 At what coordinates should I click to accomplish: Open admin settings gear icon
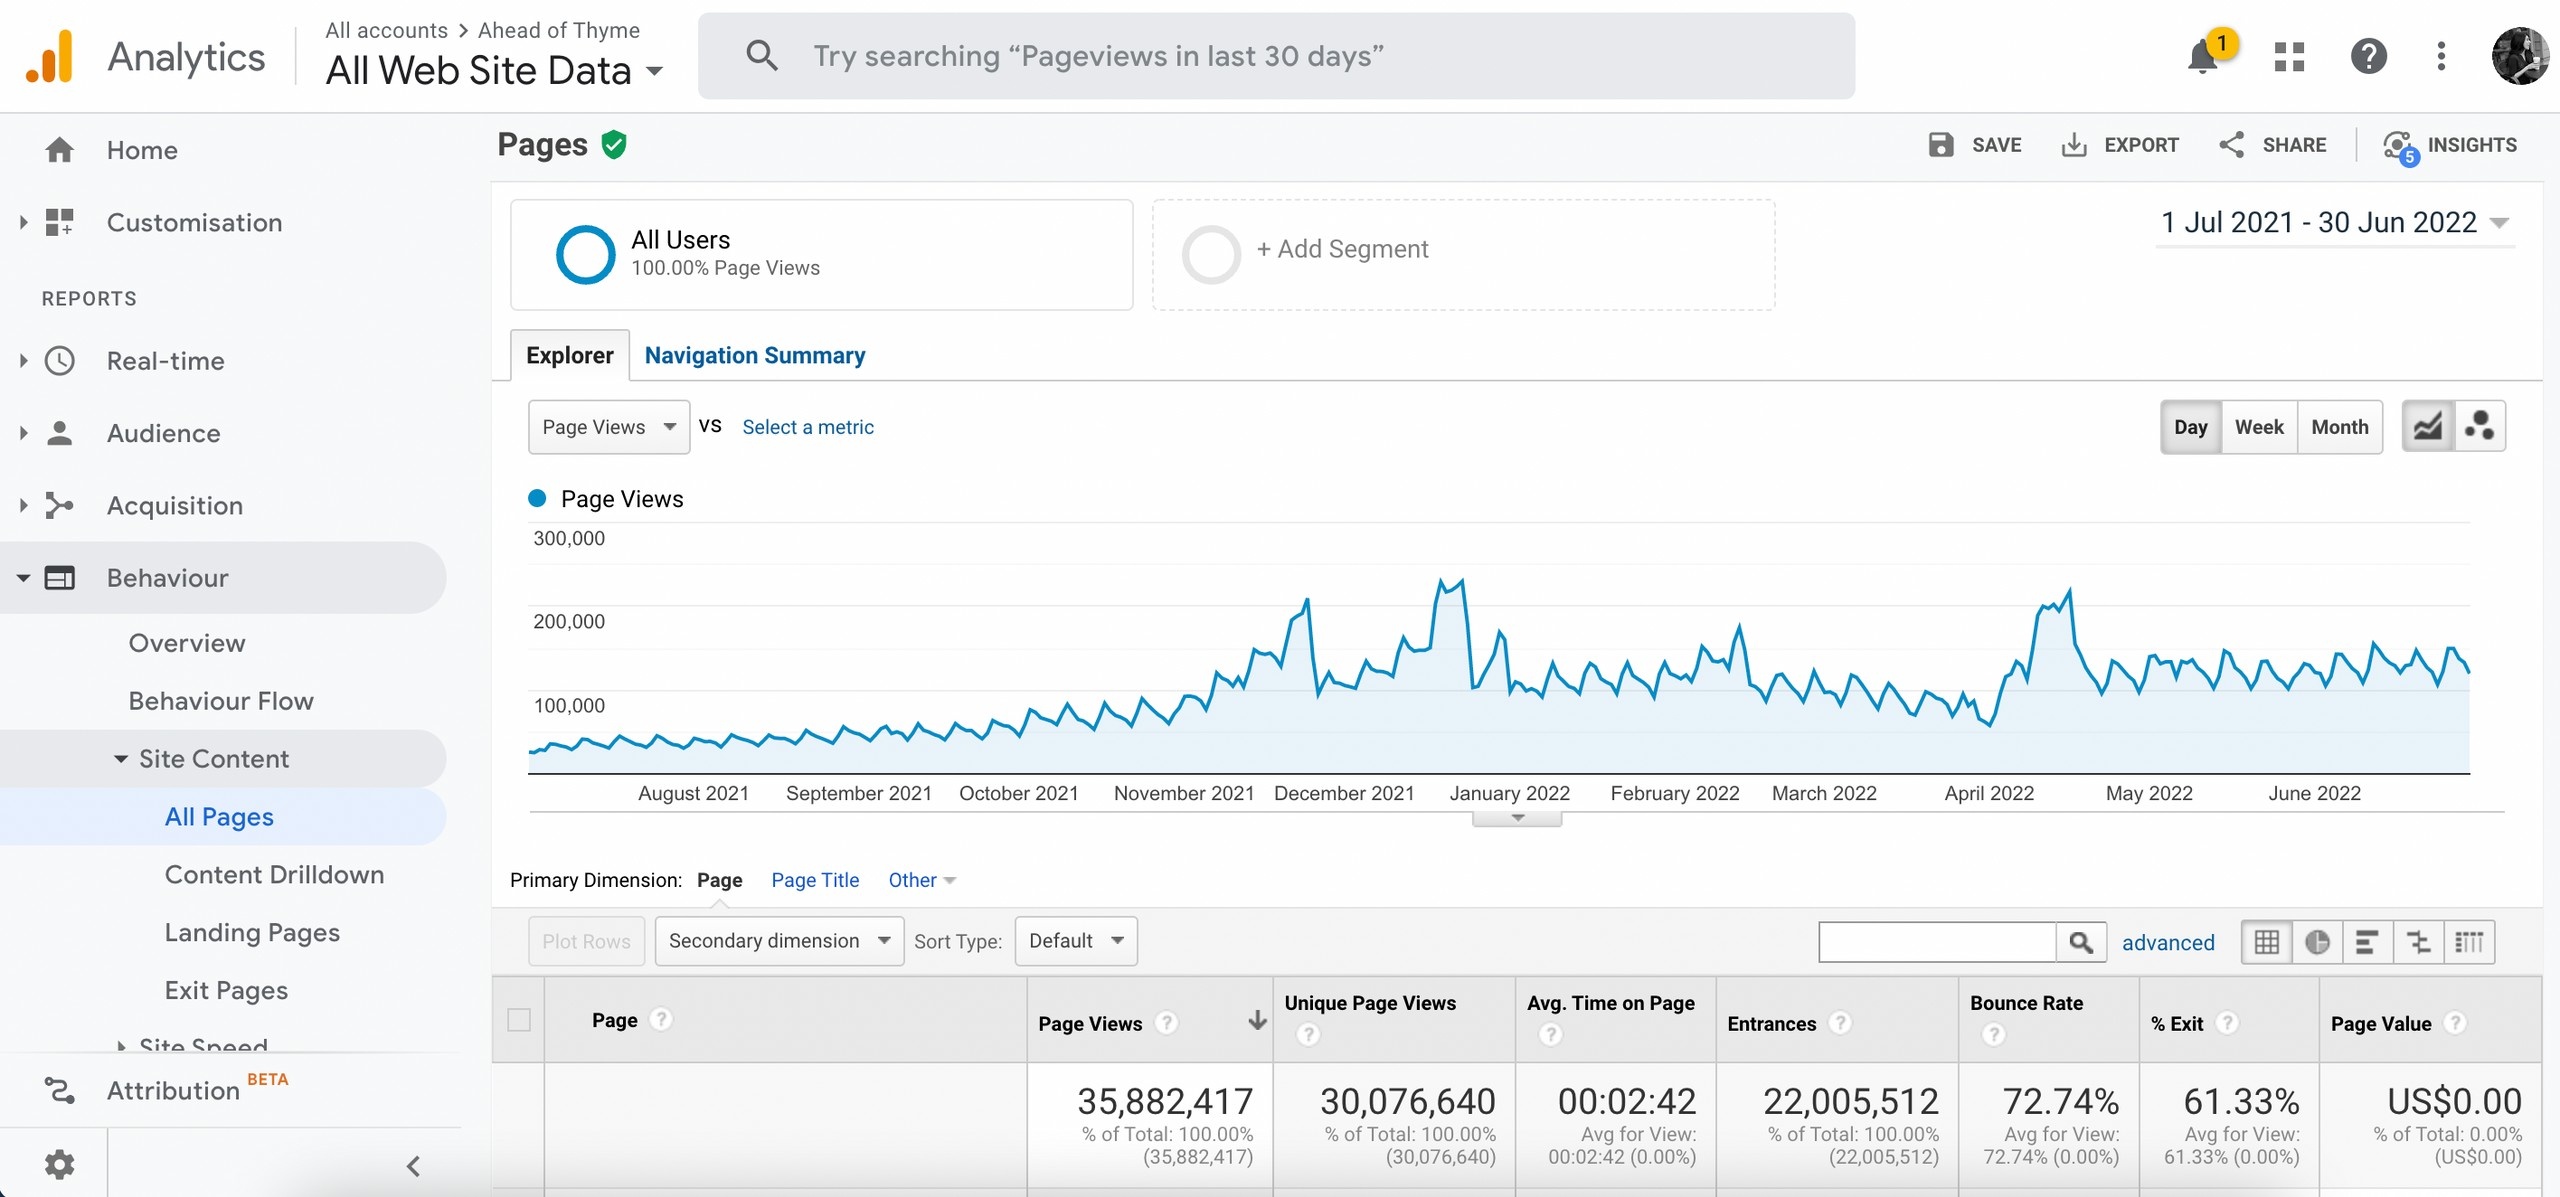(59, 1164)
